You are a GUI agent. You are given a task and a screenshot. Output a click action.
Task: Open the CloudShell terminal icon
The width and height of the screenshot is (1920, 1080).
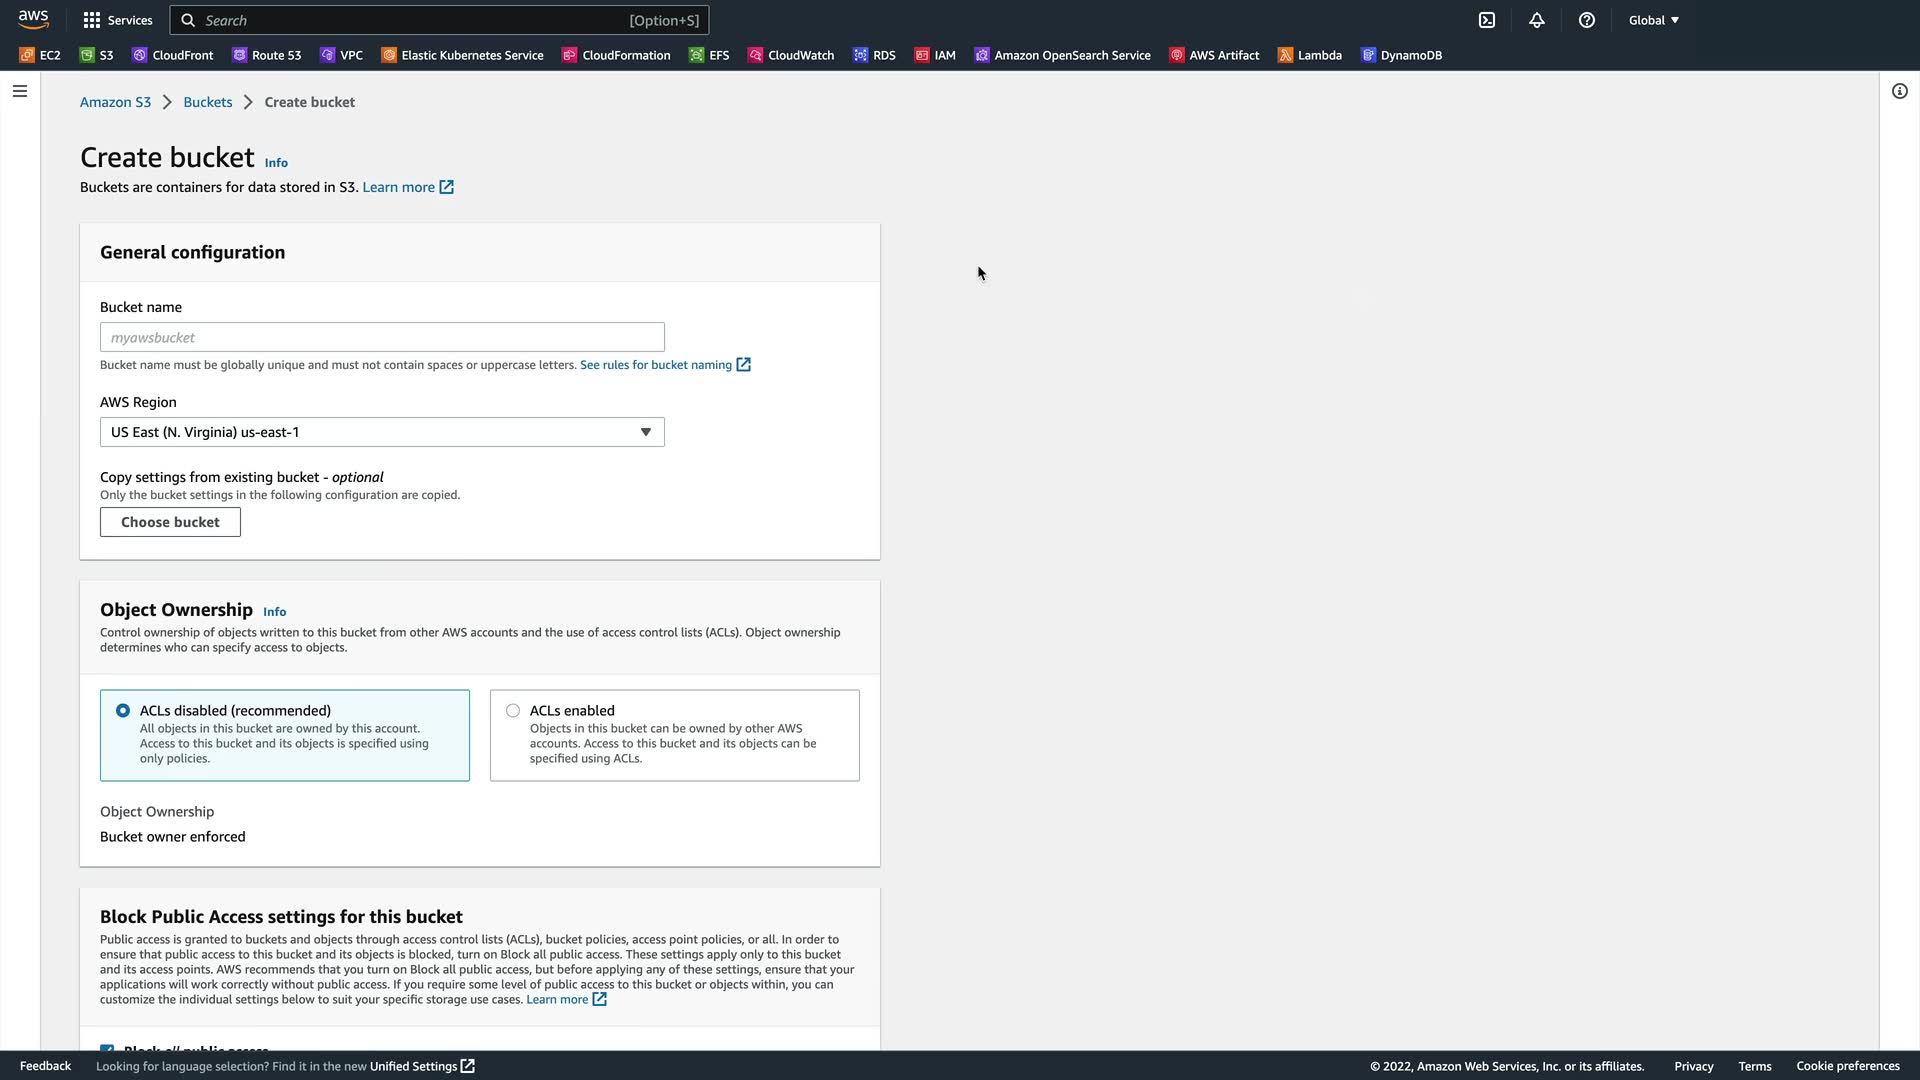1487,20
